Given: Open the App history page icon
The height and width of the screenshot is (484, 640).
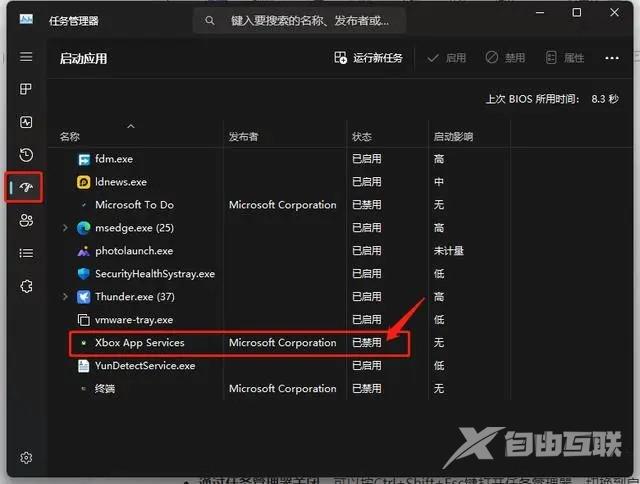Looking at the screenshot, I should [26, 155].
